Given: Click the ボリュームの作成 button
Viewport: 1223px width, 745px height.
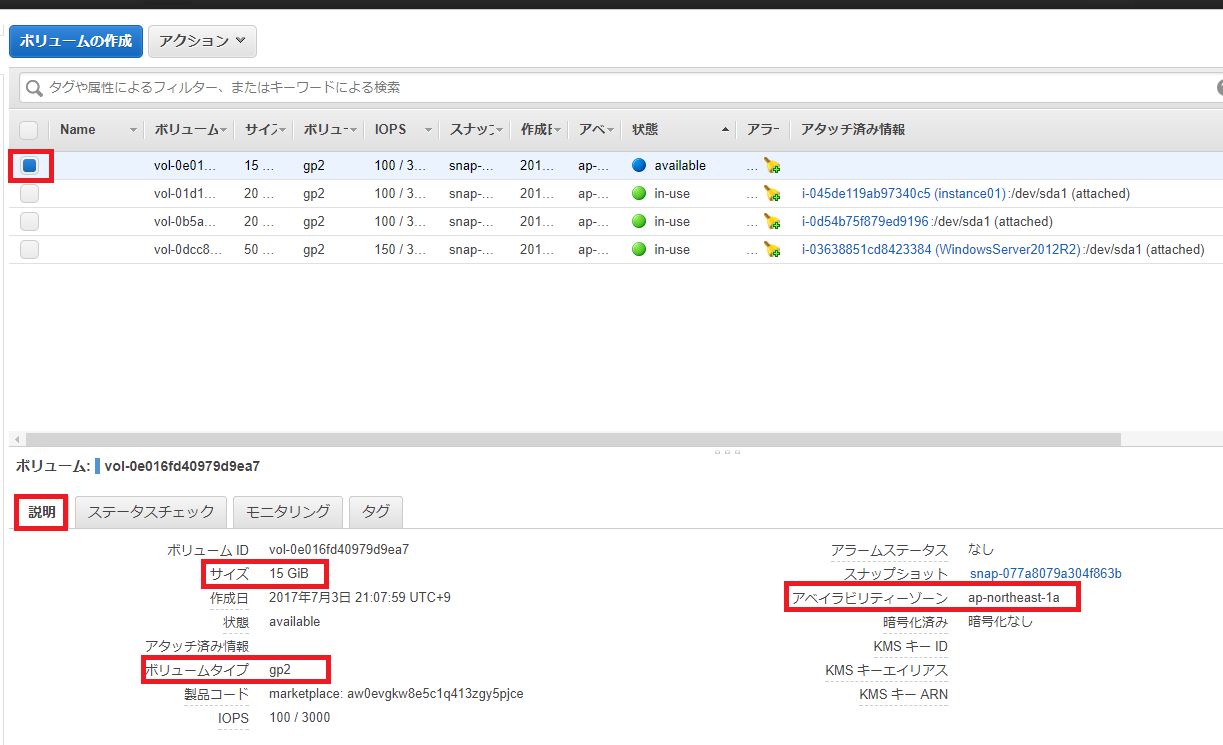Looking at the screenshot, I should click(x=76, y=41).
